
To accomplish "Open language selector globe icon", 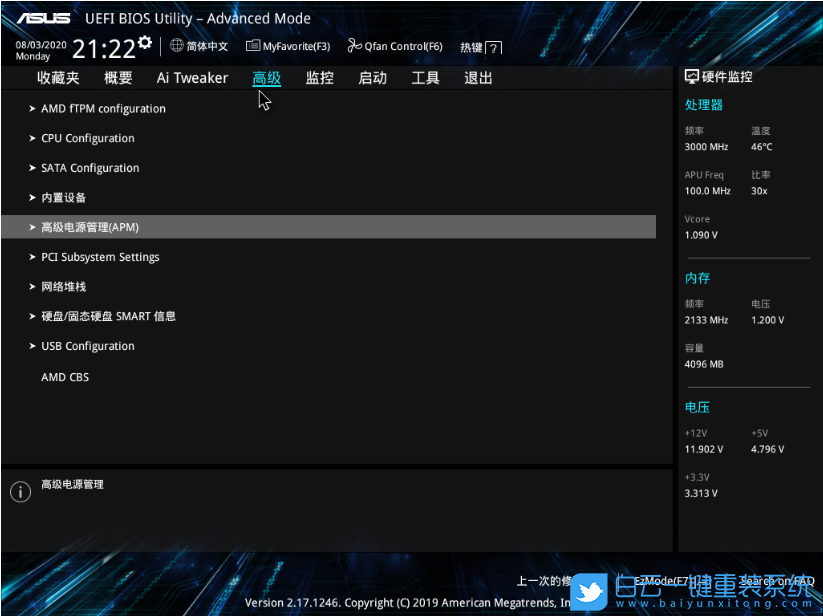I will [177, 45].
